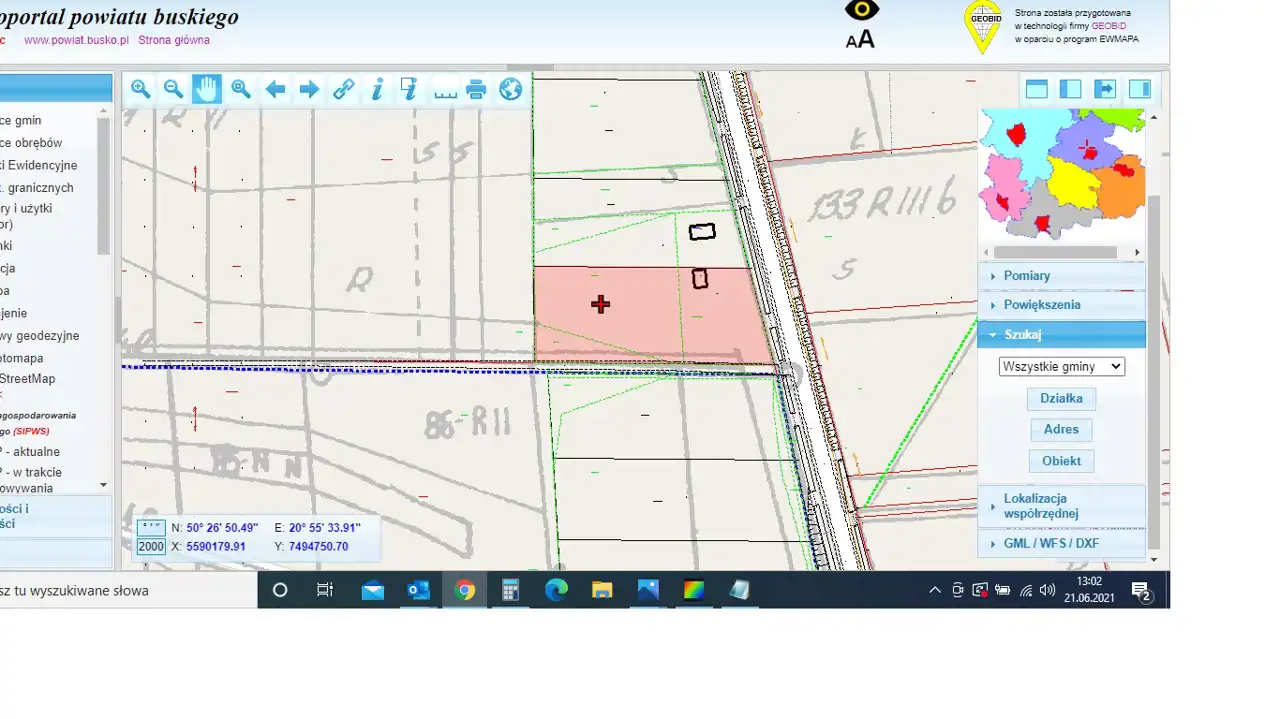Select the object info 'i' tool
This screenshot has width=1280, height=719.
point(377,89)
